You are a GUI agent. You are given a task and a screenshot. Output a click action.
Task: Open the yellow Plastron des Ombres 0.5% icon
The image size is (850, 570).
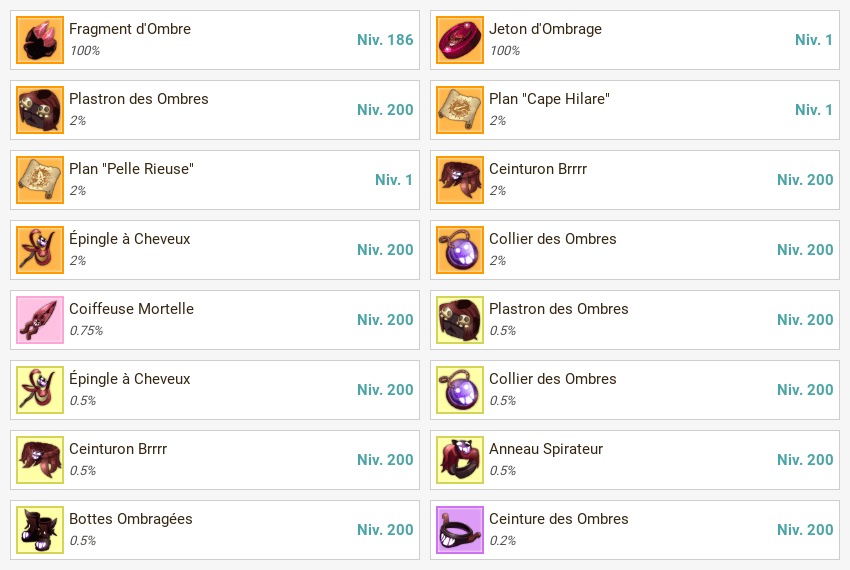(x=460, y=320)
